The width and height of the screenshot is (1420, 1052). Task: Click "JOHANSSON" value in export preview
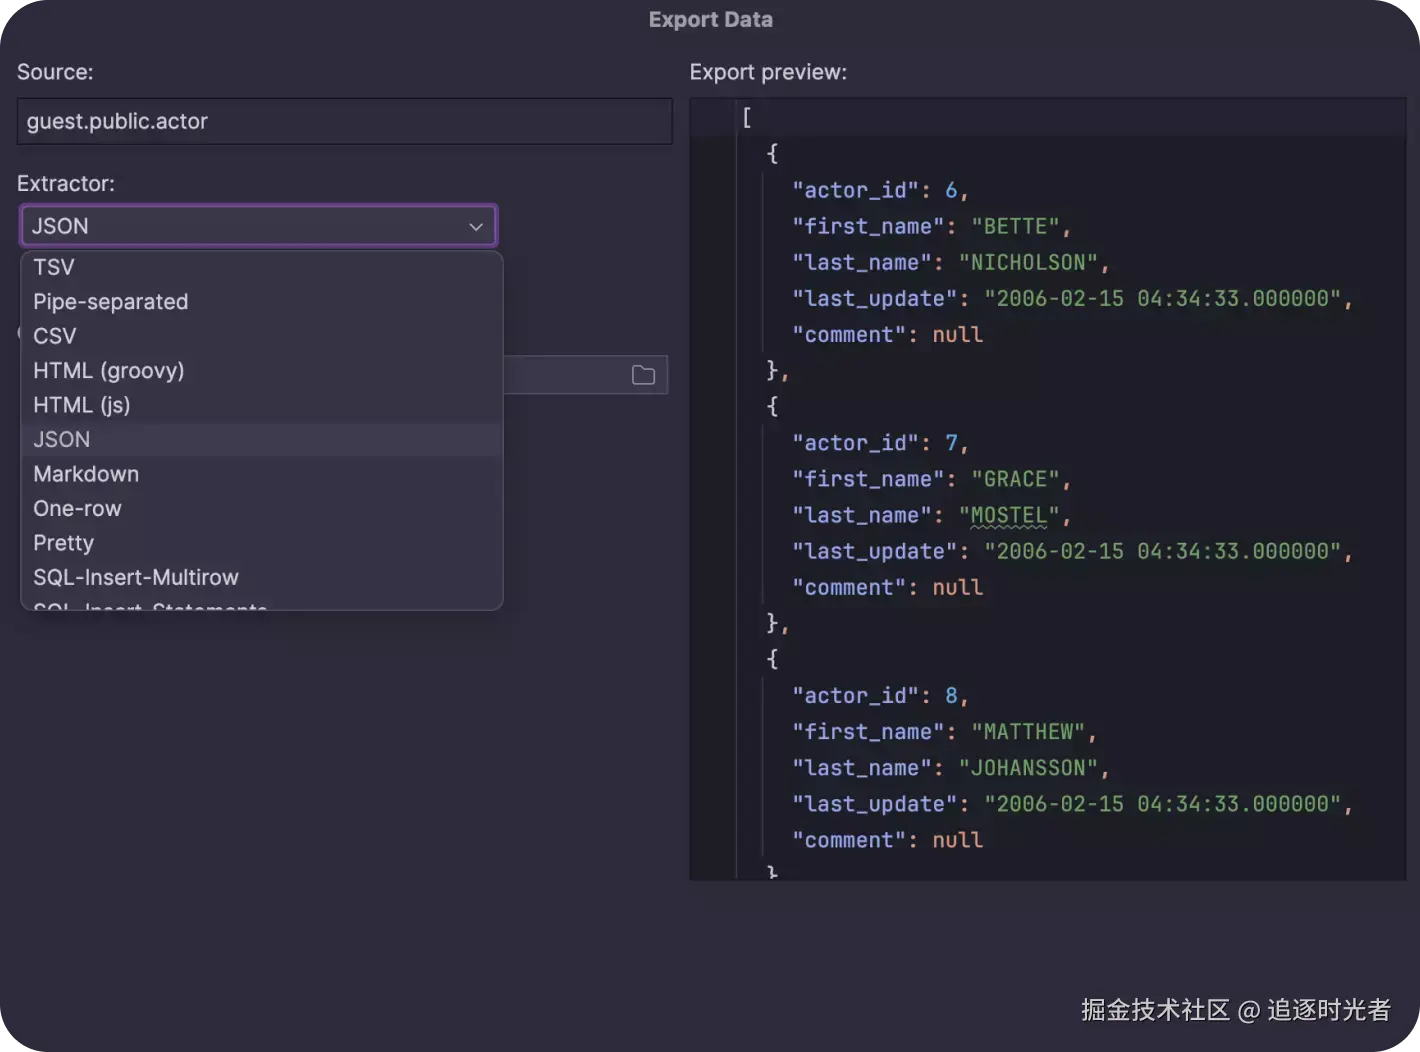pyautogui.click(x=1028, y=768)
